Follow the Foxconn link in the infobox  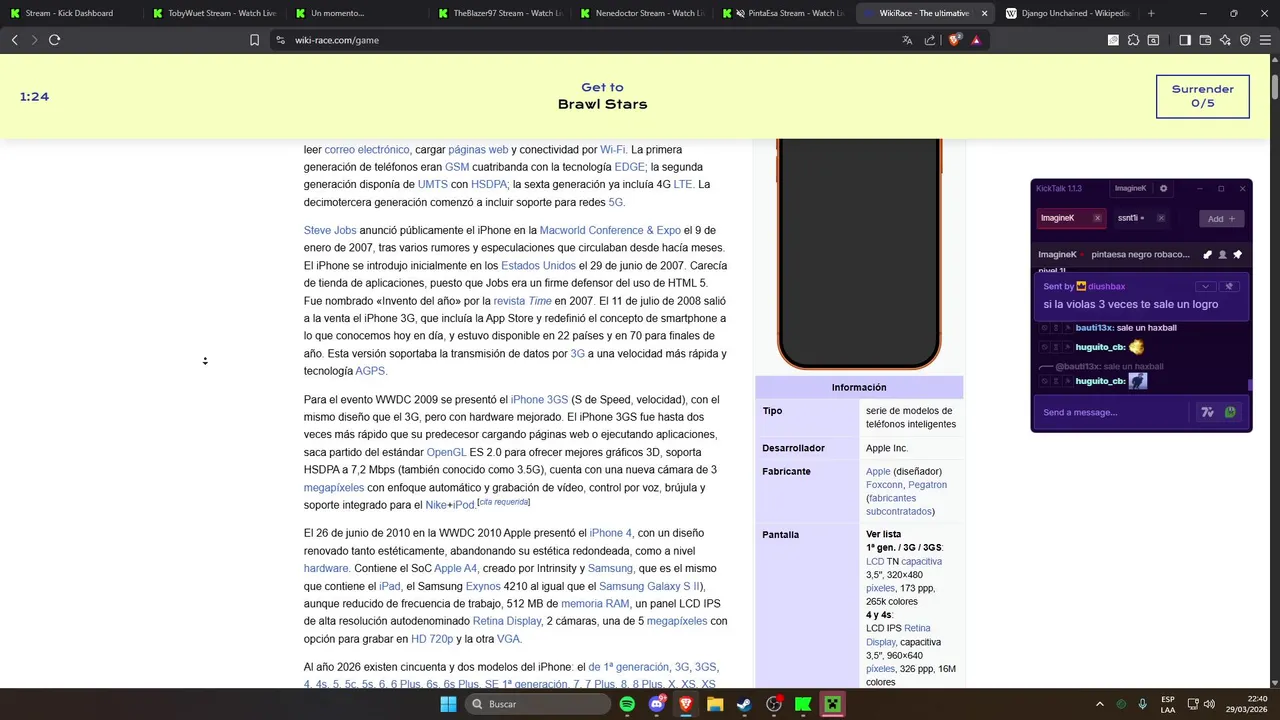point(884,485)
